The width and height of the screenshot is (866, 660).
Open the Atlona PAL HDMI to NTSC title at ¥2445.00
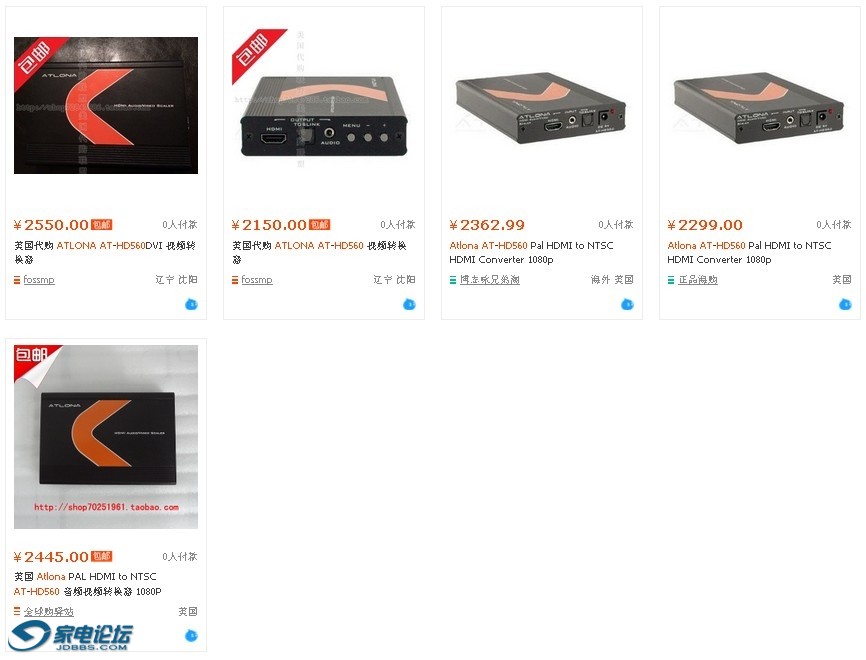[88, 584]
